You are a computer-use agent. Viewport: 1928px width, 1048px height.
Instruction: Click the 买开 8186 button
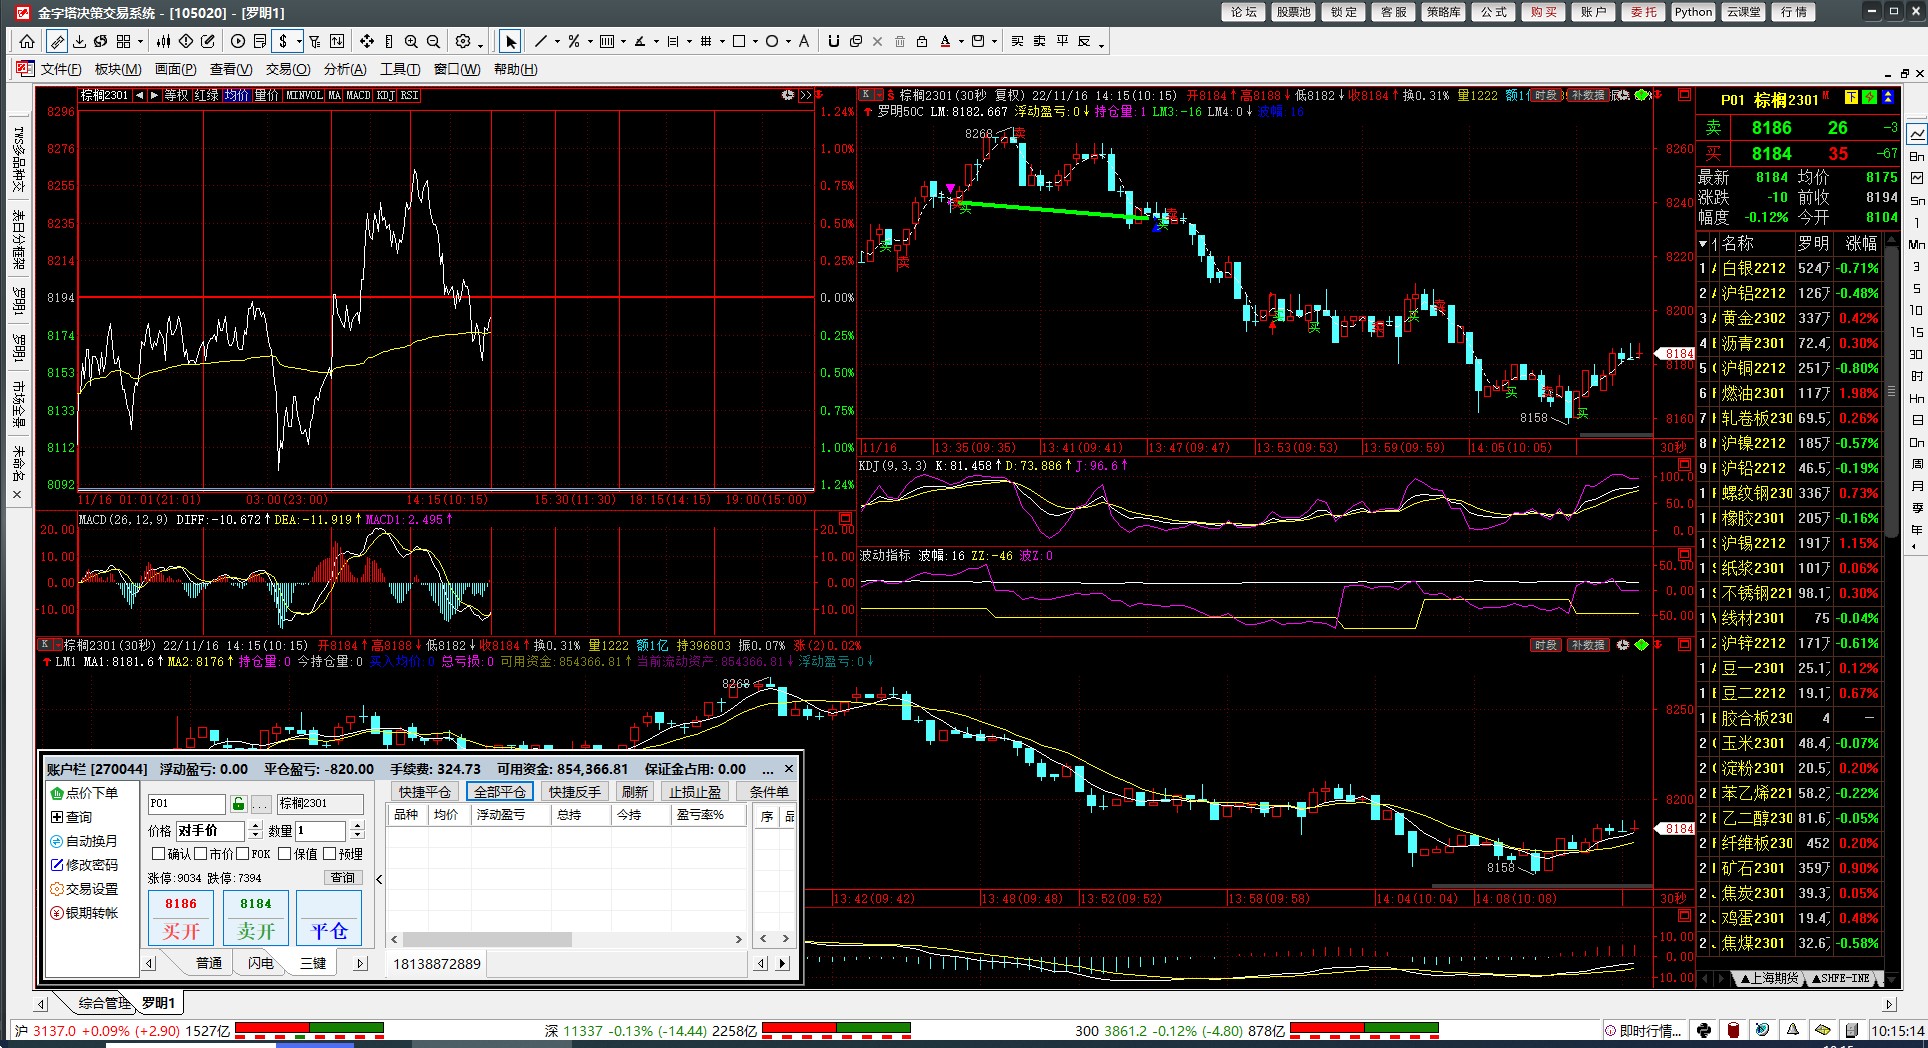coord(181,918)
